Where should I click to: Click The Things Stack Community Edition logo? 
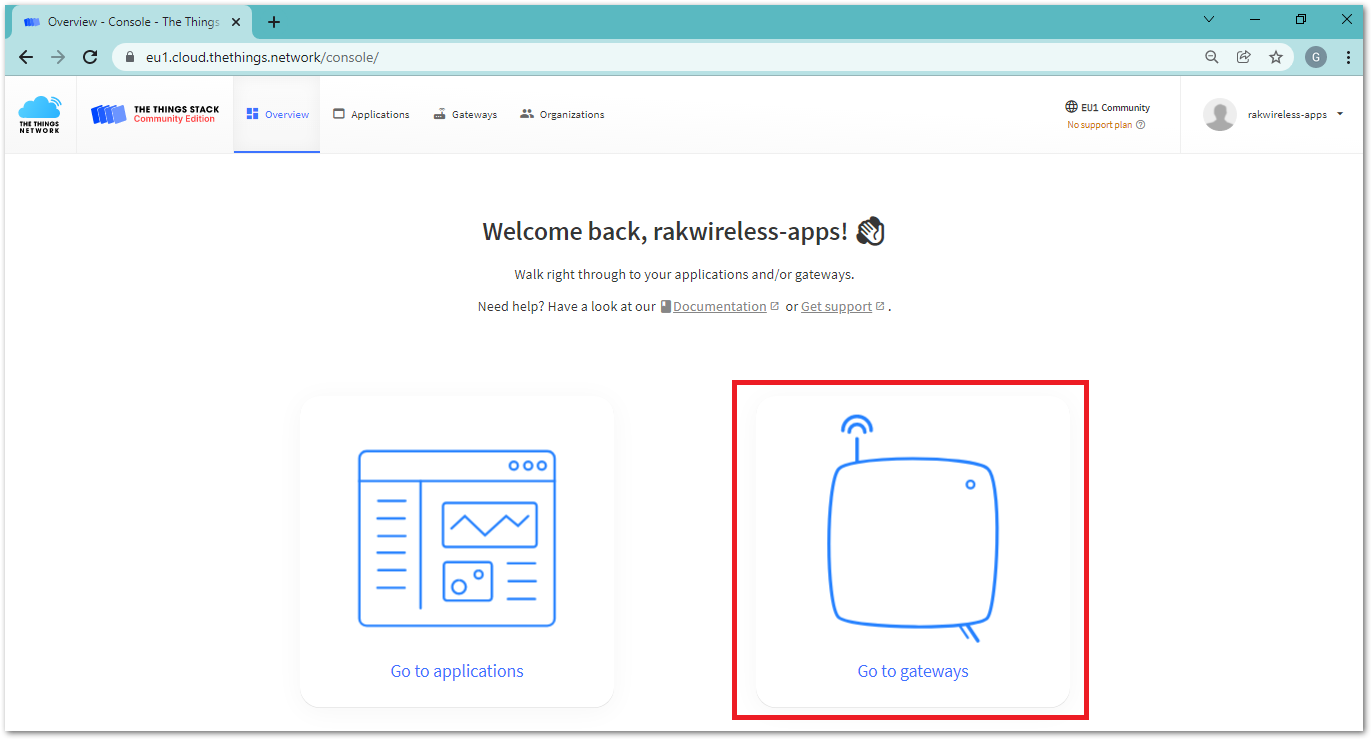click(x=155, y=113)
